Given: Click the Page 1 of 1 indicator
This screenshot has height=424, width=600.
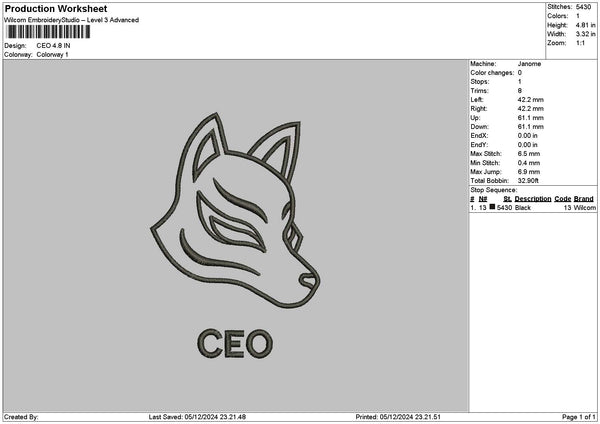Looking at the screenshot, I should 579,417.
